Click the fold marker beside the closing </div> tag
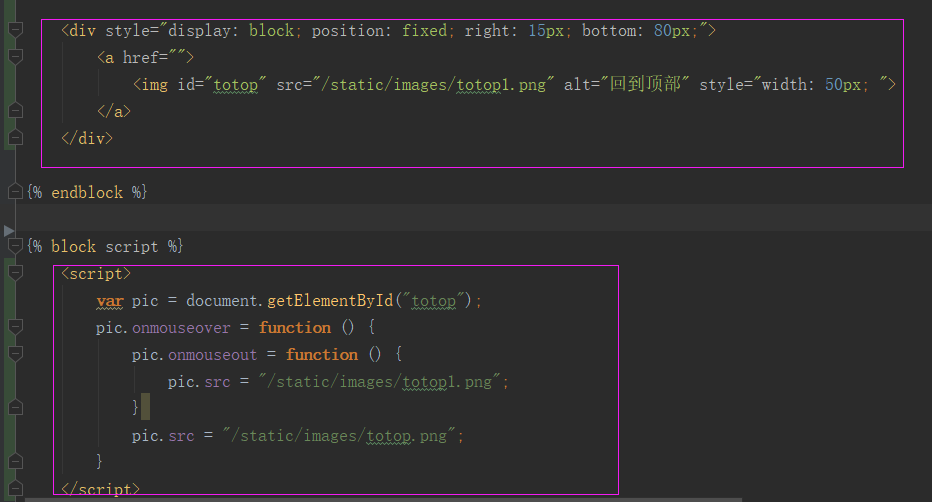Image resolution: width=932 pixels, height=502 pixels. point(14,138)
